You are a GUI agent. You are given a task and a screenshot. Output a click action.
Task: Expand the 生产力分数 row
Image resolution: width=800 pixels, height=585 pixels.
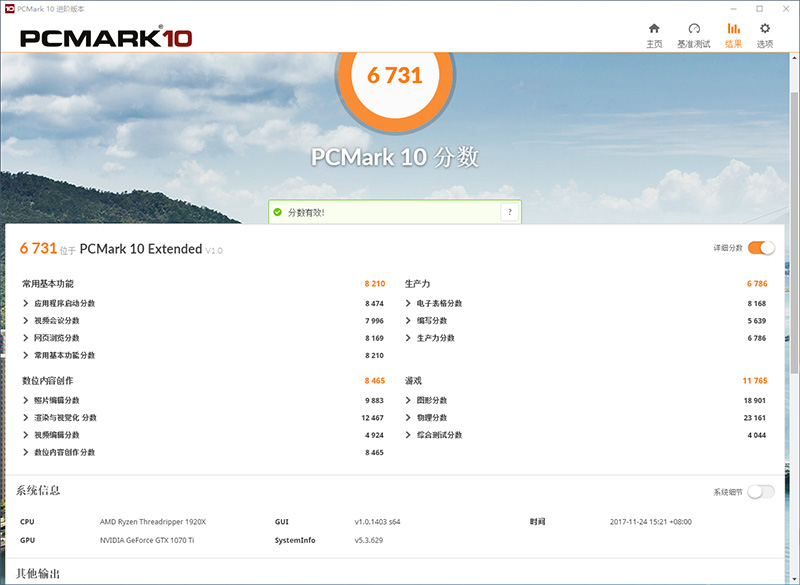(408, 338)
